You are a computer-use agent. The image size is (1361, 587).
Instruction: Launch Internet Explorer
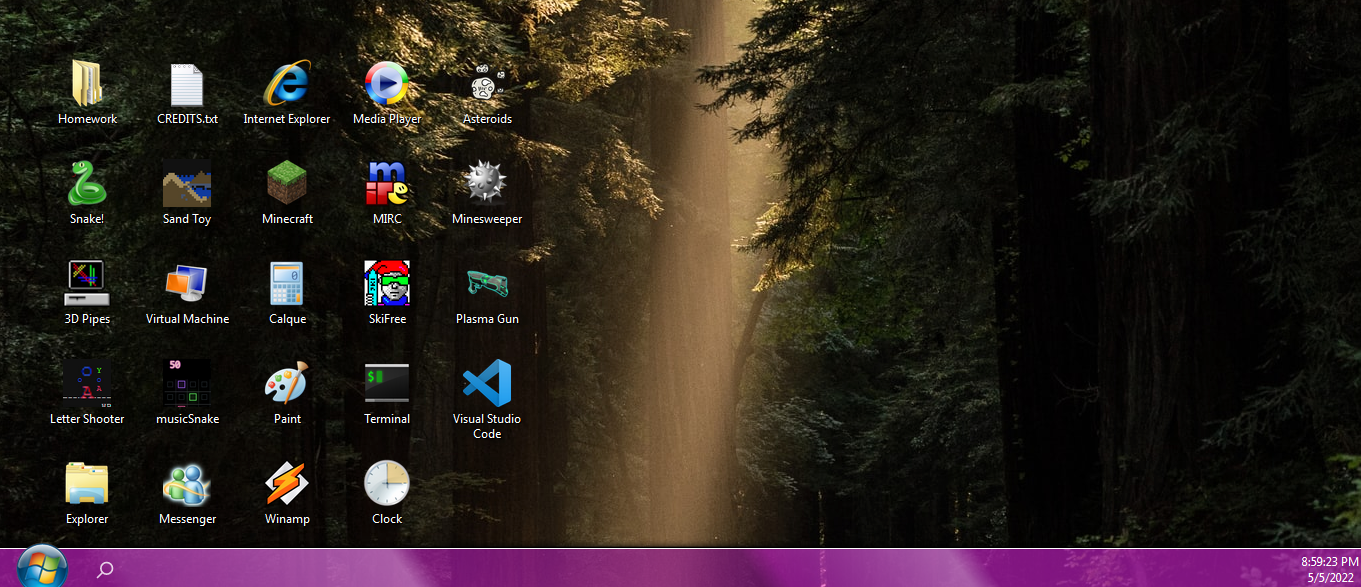(287, 92)
